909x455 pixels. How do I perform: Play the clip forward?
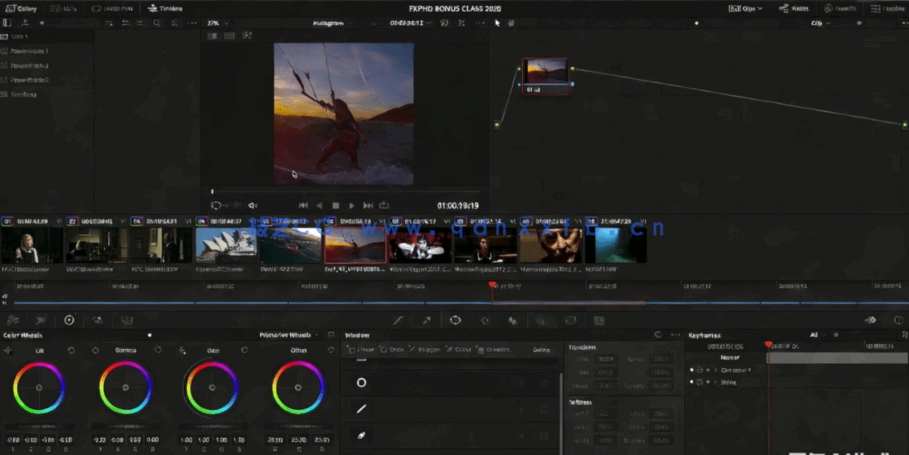coord(351,205)
